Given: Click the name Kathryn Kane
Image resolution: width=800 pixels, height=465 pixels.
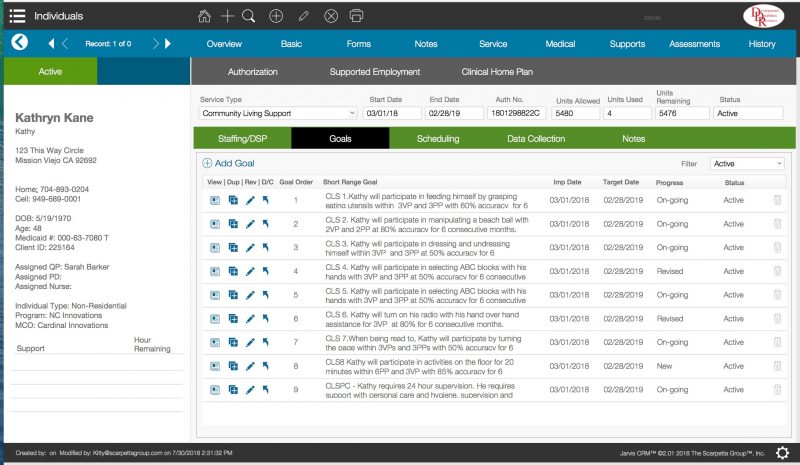Looking at the screenshot, I should tap(54, 118).
